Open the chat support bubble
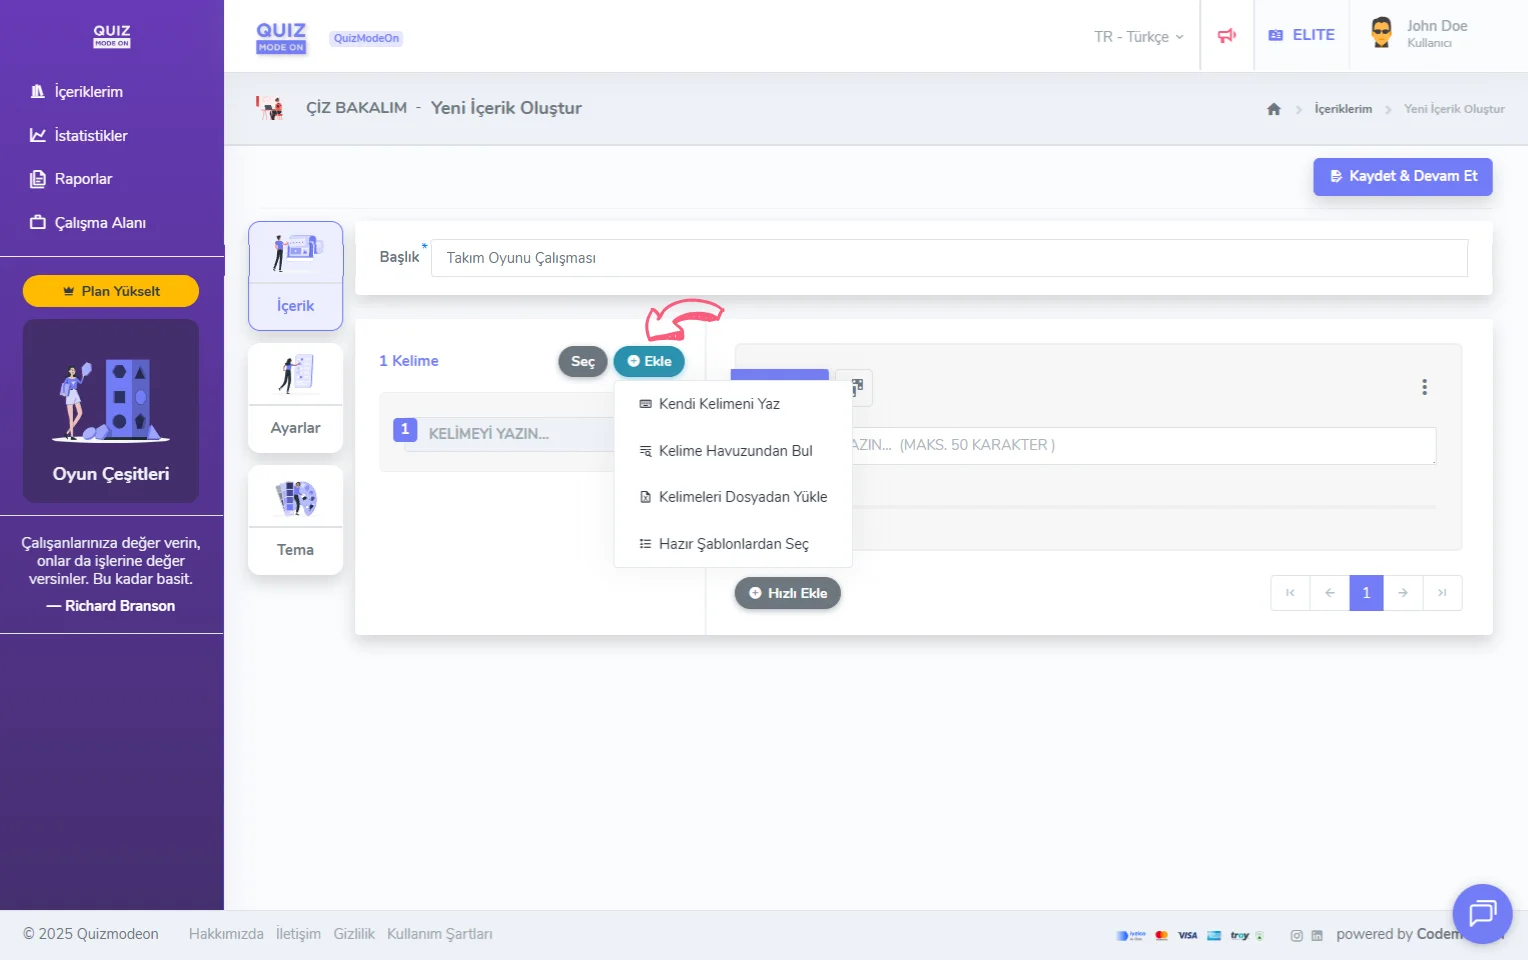Image resolution: width=1528 pixels, height=960 pixels. (1481, 913)
